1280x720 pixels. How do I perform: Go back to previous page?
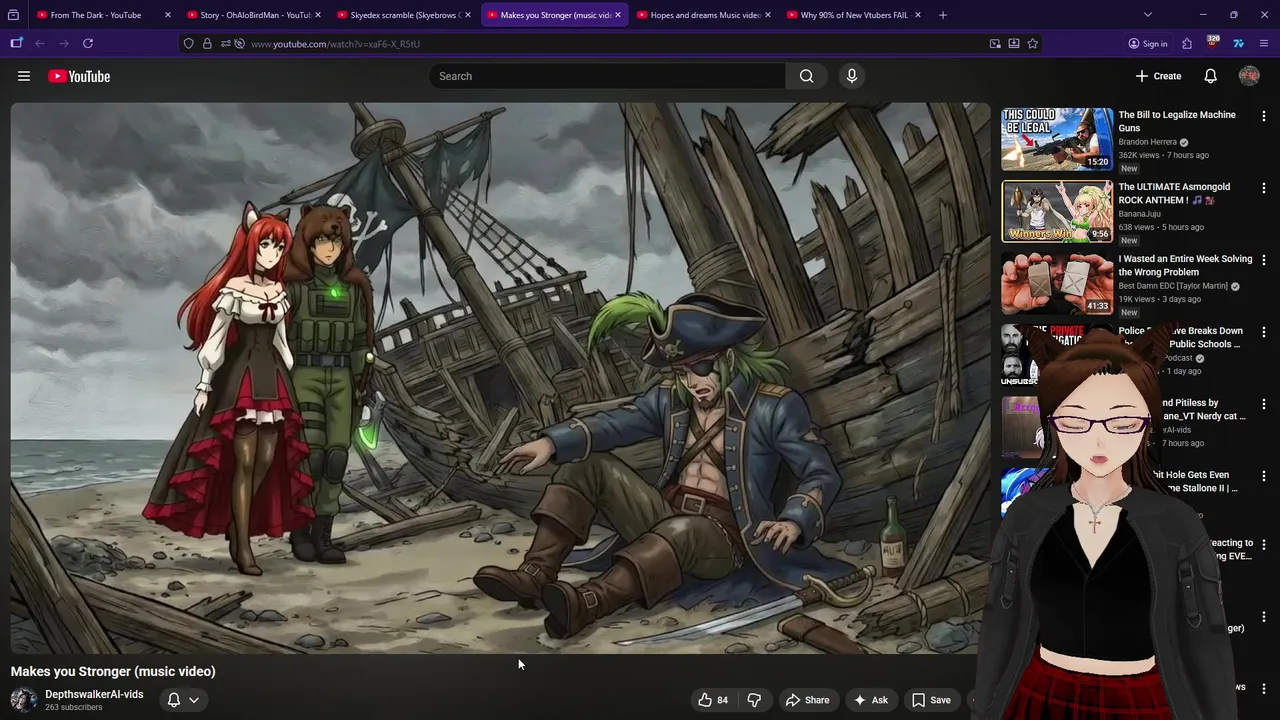40,43
